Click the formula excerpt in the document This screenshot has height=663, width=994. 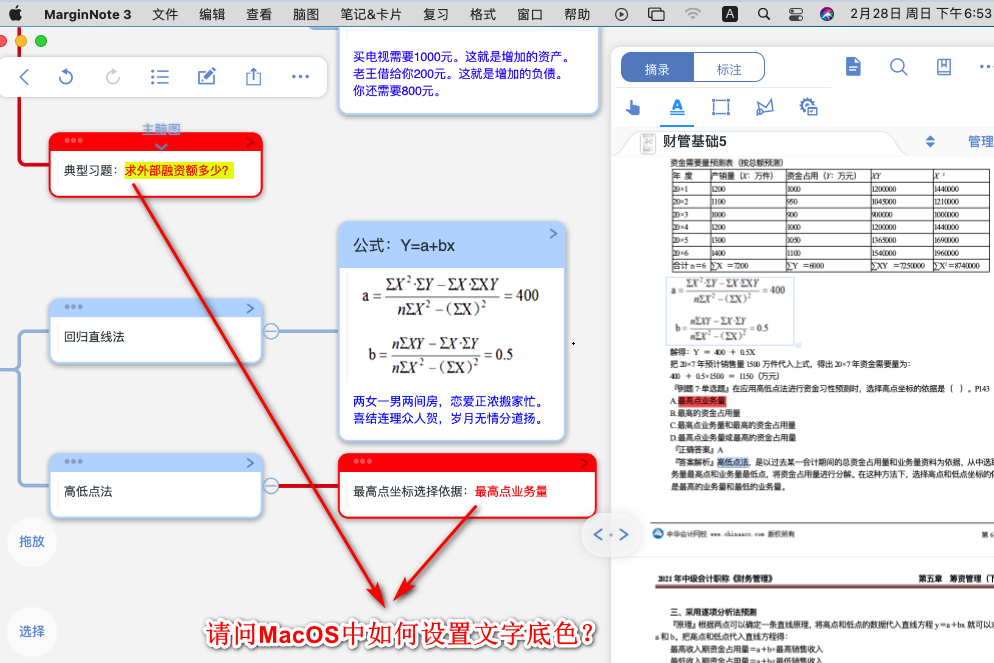pos(730,311)
